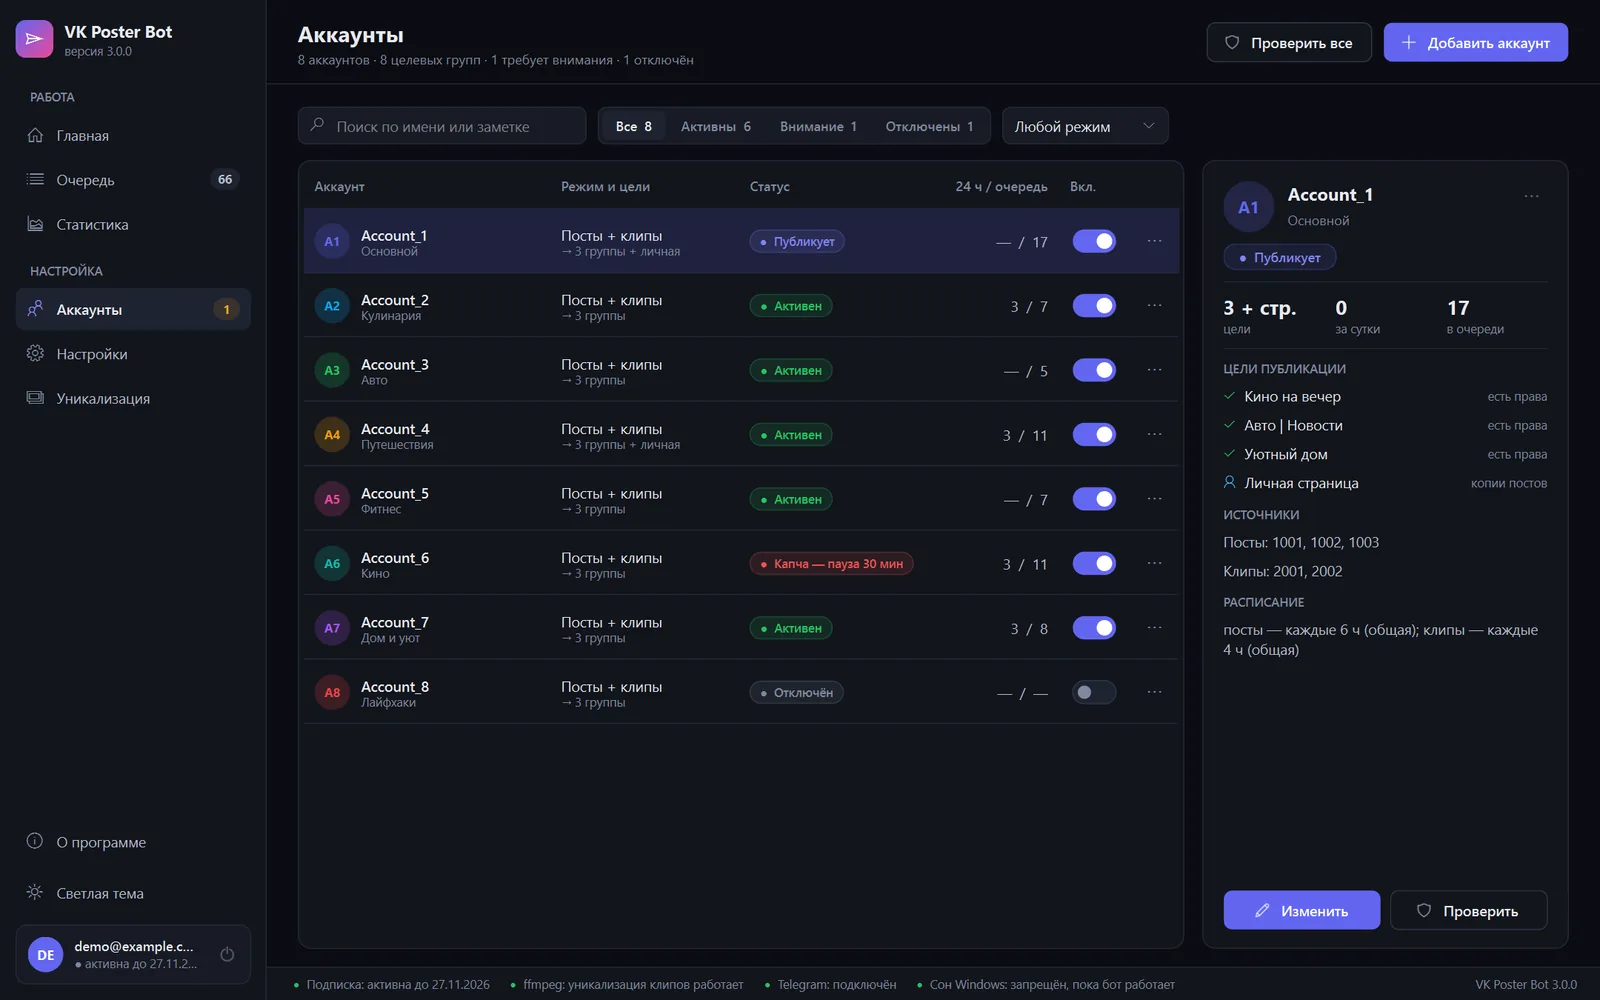This screenshot has height=1000, width=1600.
Task: Open Настройки via the gear icon
Action: 35,353
